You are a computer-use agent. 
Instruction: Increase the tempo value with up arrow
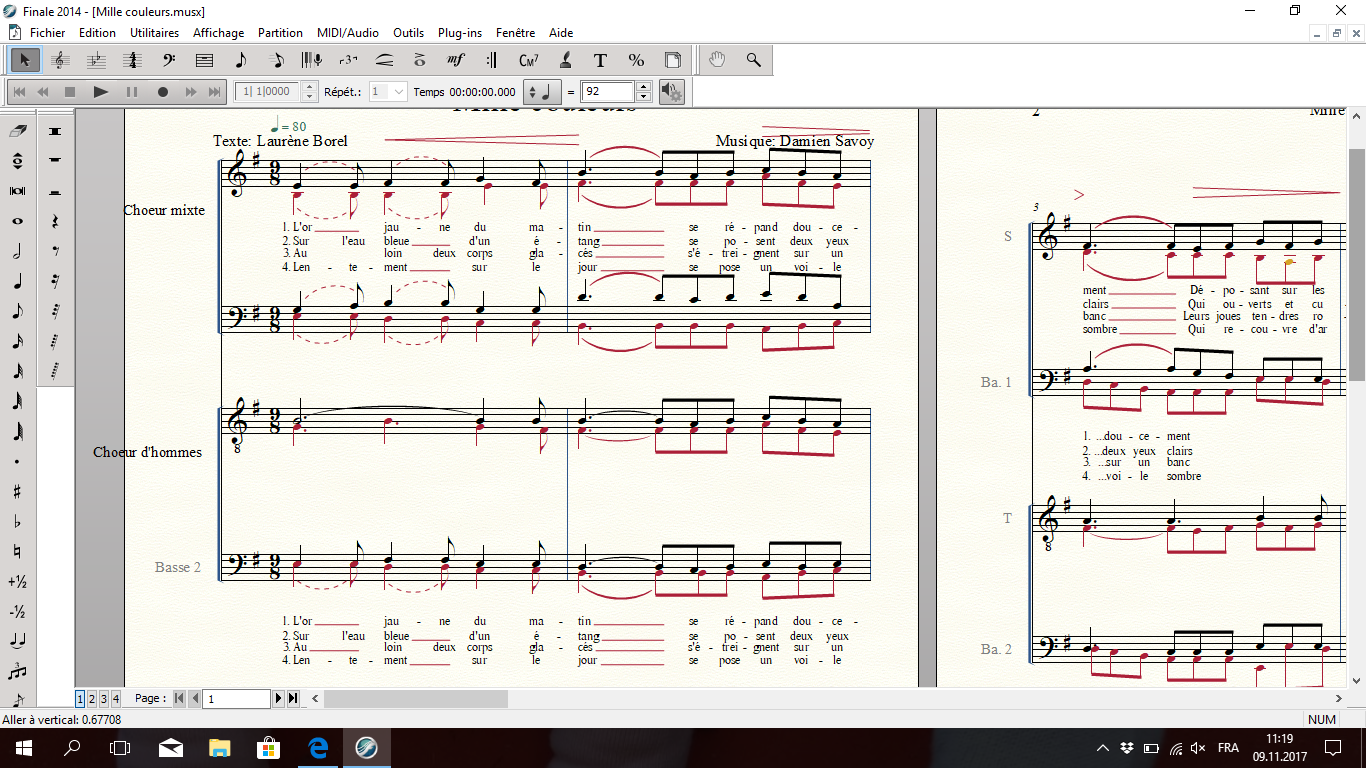point(643,87)
